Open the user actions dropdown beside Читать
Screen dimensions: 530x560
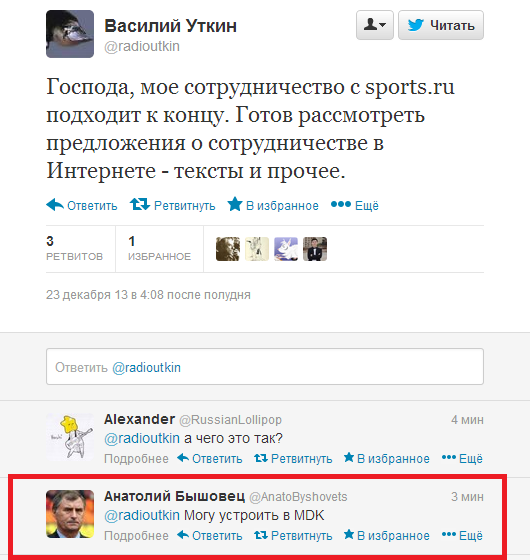[x=375, y=25]
